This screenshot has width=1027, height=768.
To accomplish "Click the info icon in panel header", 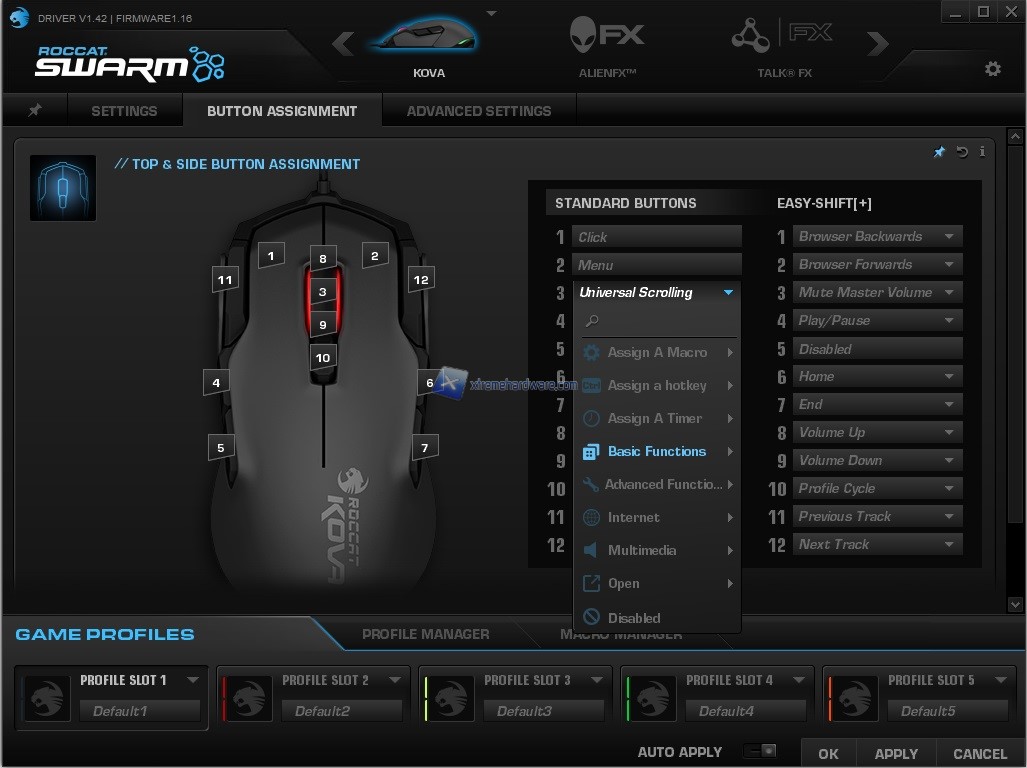I will tap(982, 152).
